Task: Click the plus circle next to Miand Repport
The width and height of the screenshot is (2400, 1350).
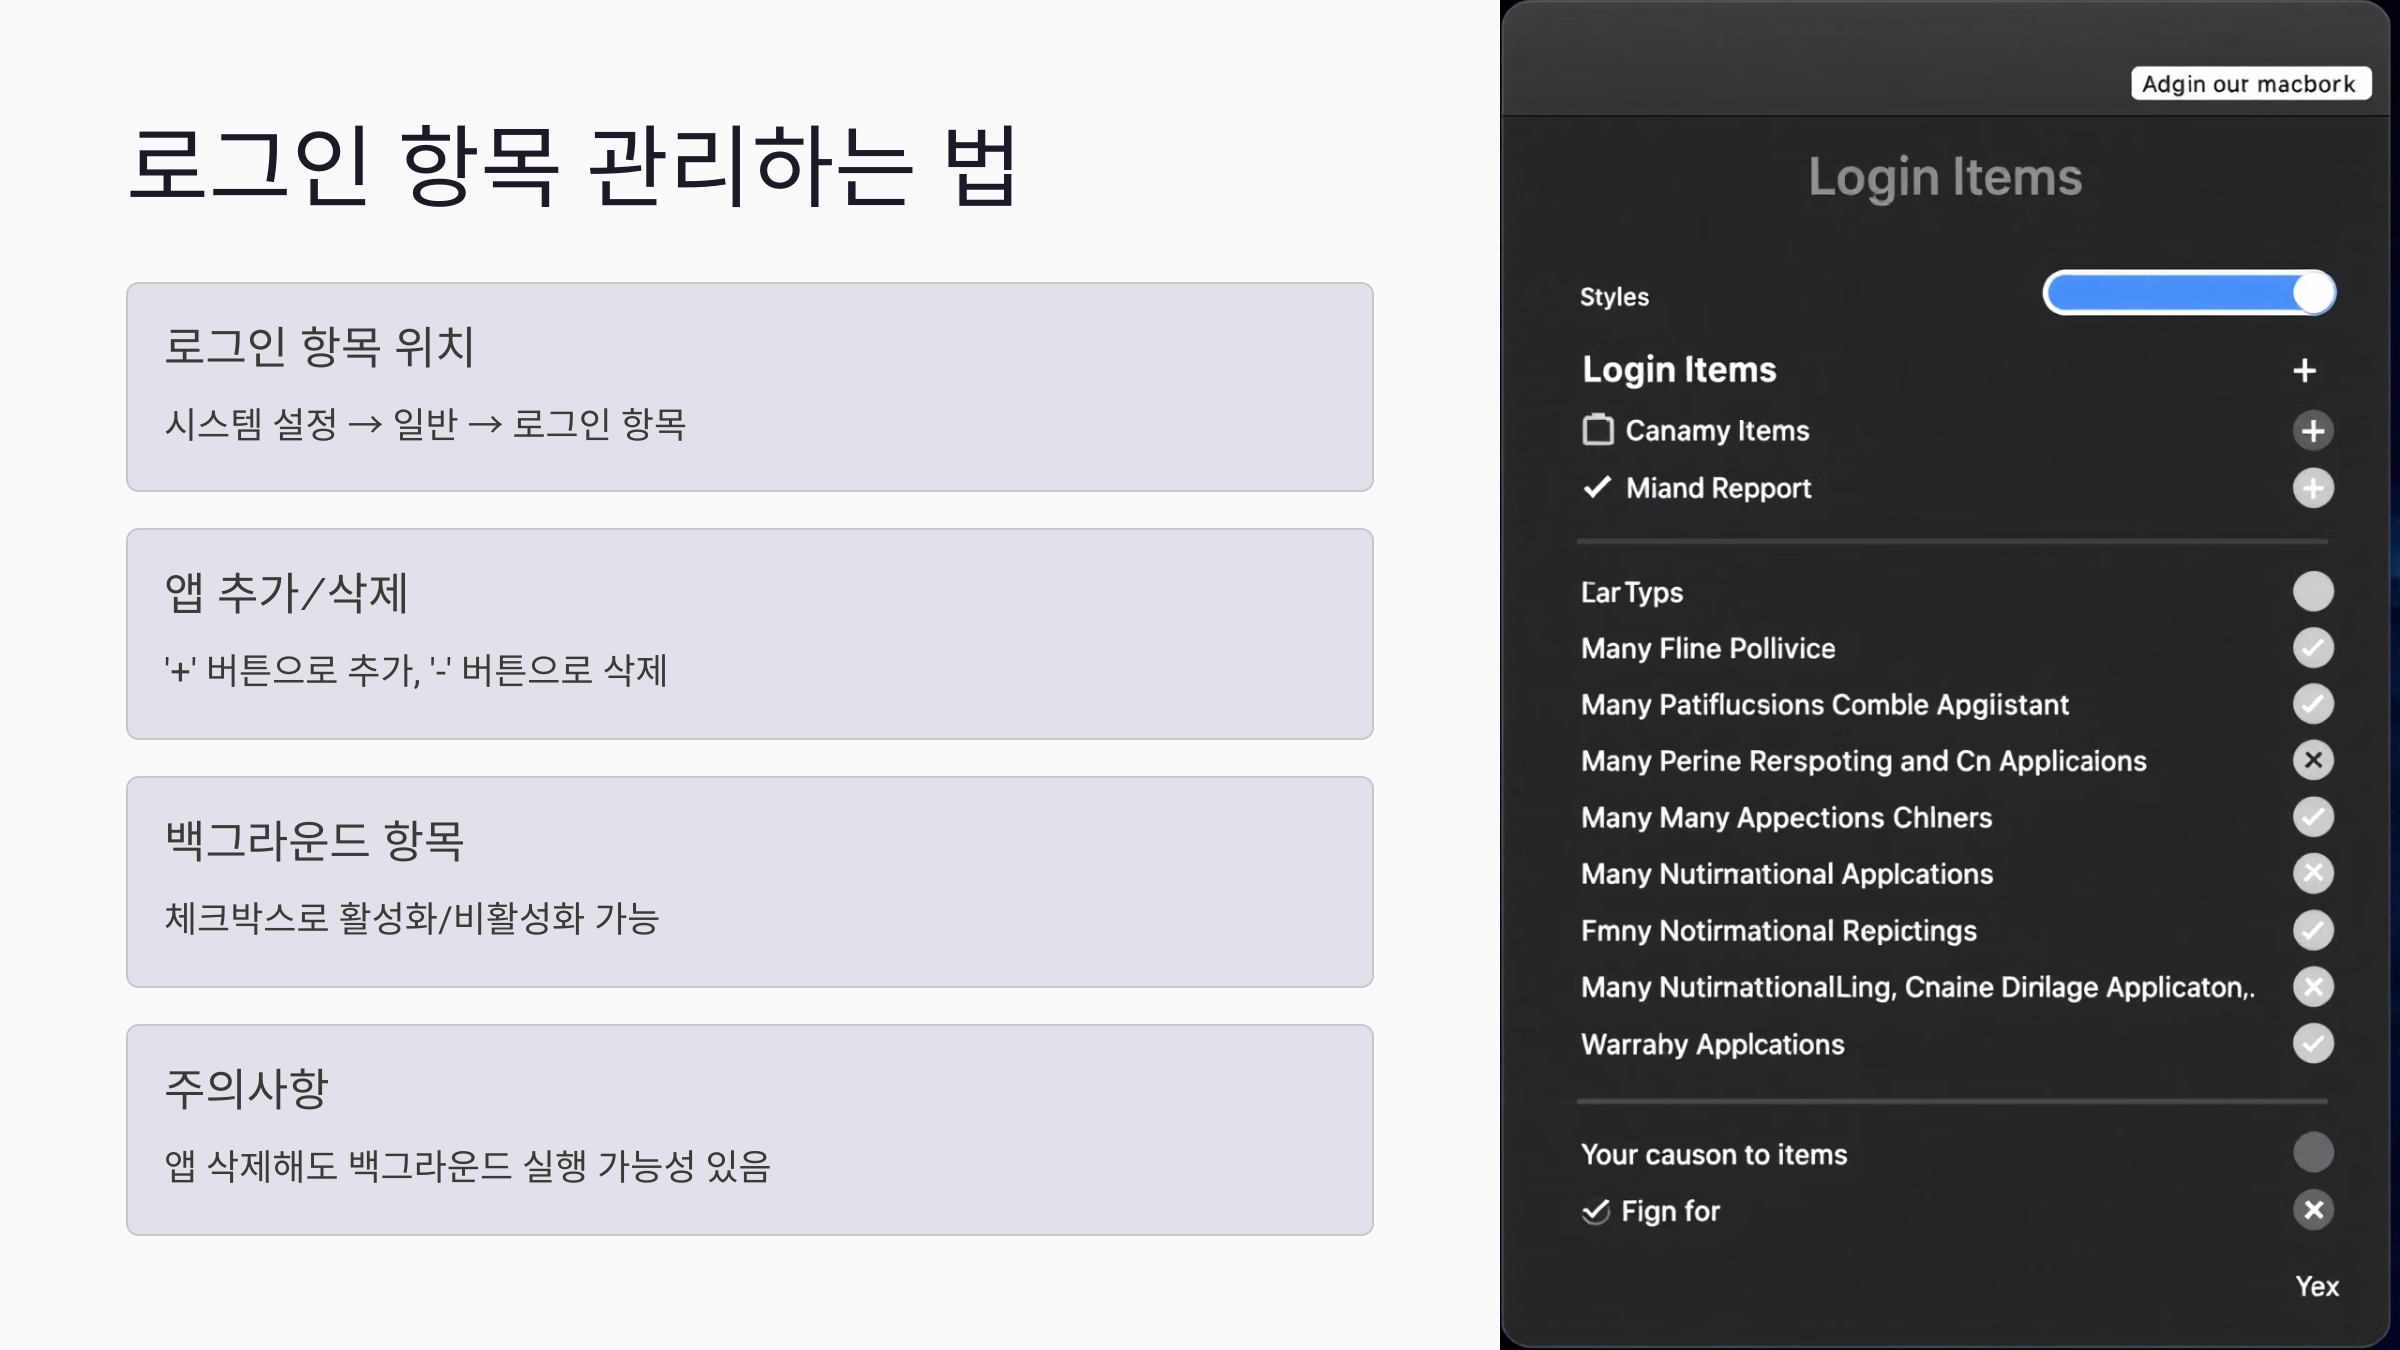Action: pos(2312,488)
